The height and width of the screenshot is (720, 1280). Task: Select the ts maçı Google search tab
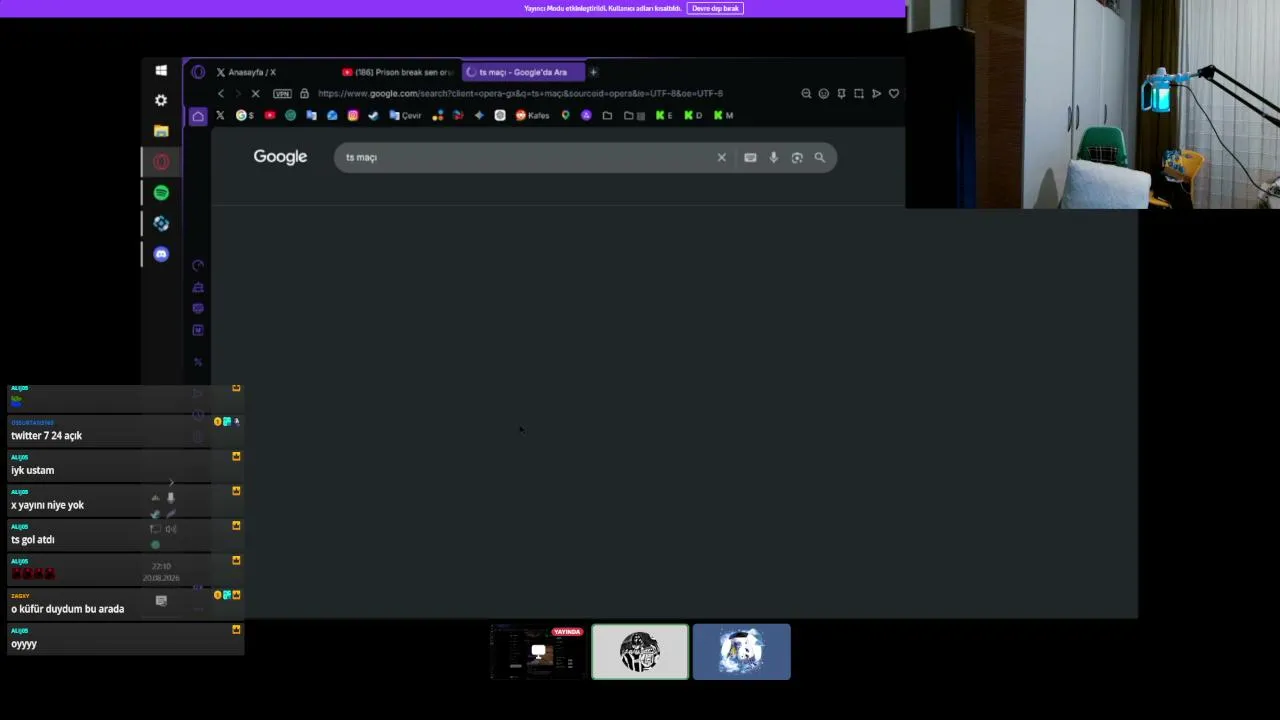coord(523,72)
